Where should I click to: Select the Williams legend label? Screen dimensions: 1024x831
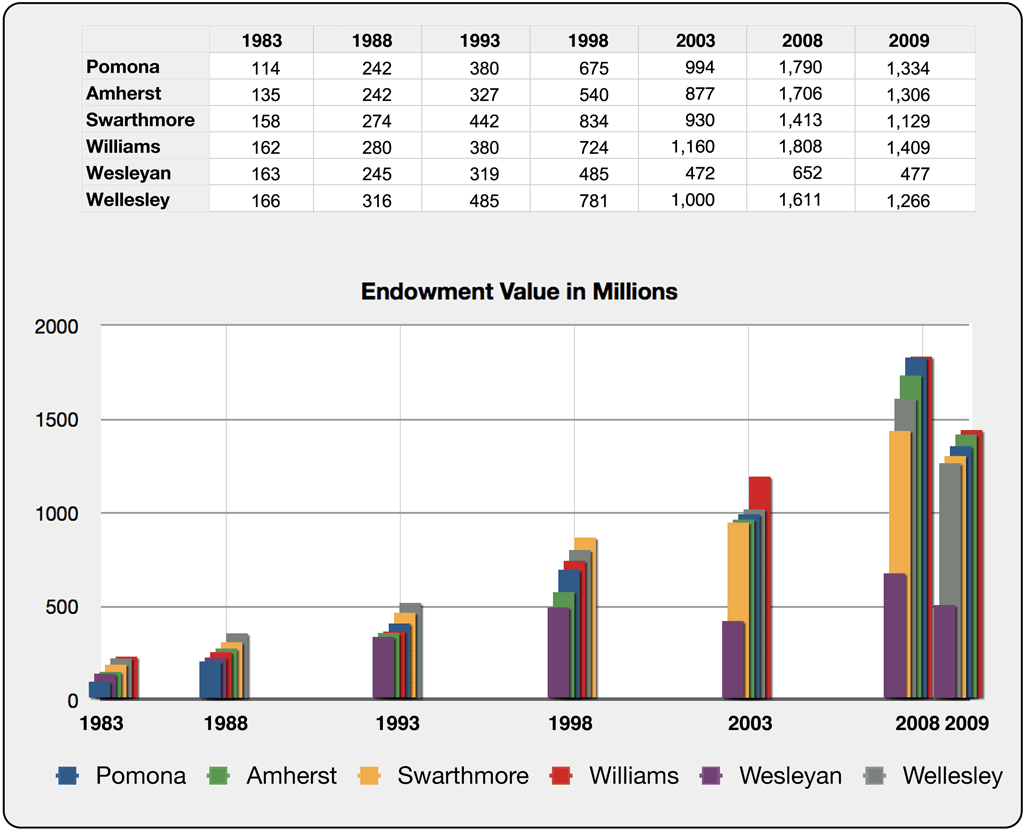(x=634, y=775)
